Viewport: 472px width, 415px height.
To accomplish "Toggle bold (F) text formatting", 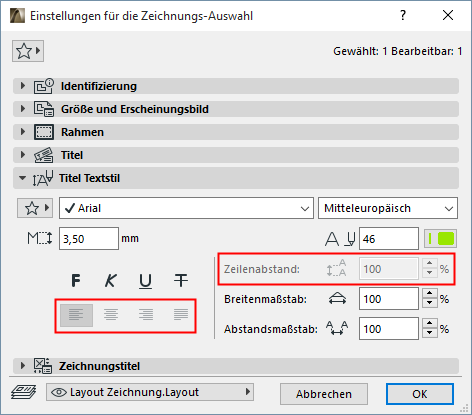I will click(76, 280).
